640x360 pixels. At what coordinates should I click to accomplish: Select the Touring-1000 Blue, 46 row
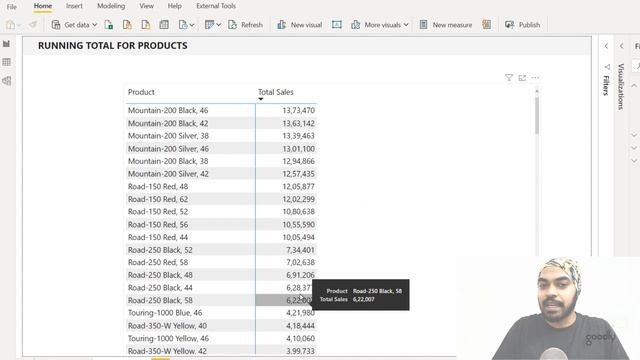pyautogui.click(x=221, y=313)
